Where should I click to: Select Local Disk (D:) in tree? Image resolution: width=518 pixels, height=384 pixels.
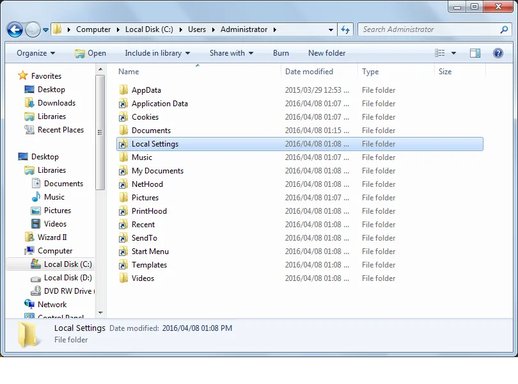[x=61, y=278]
